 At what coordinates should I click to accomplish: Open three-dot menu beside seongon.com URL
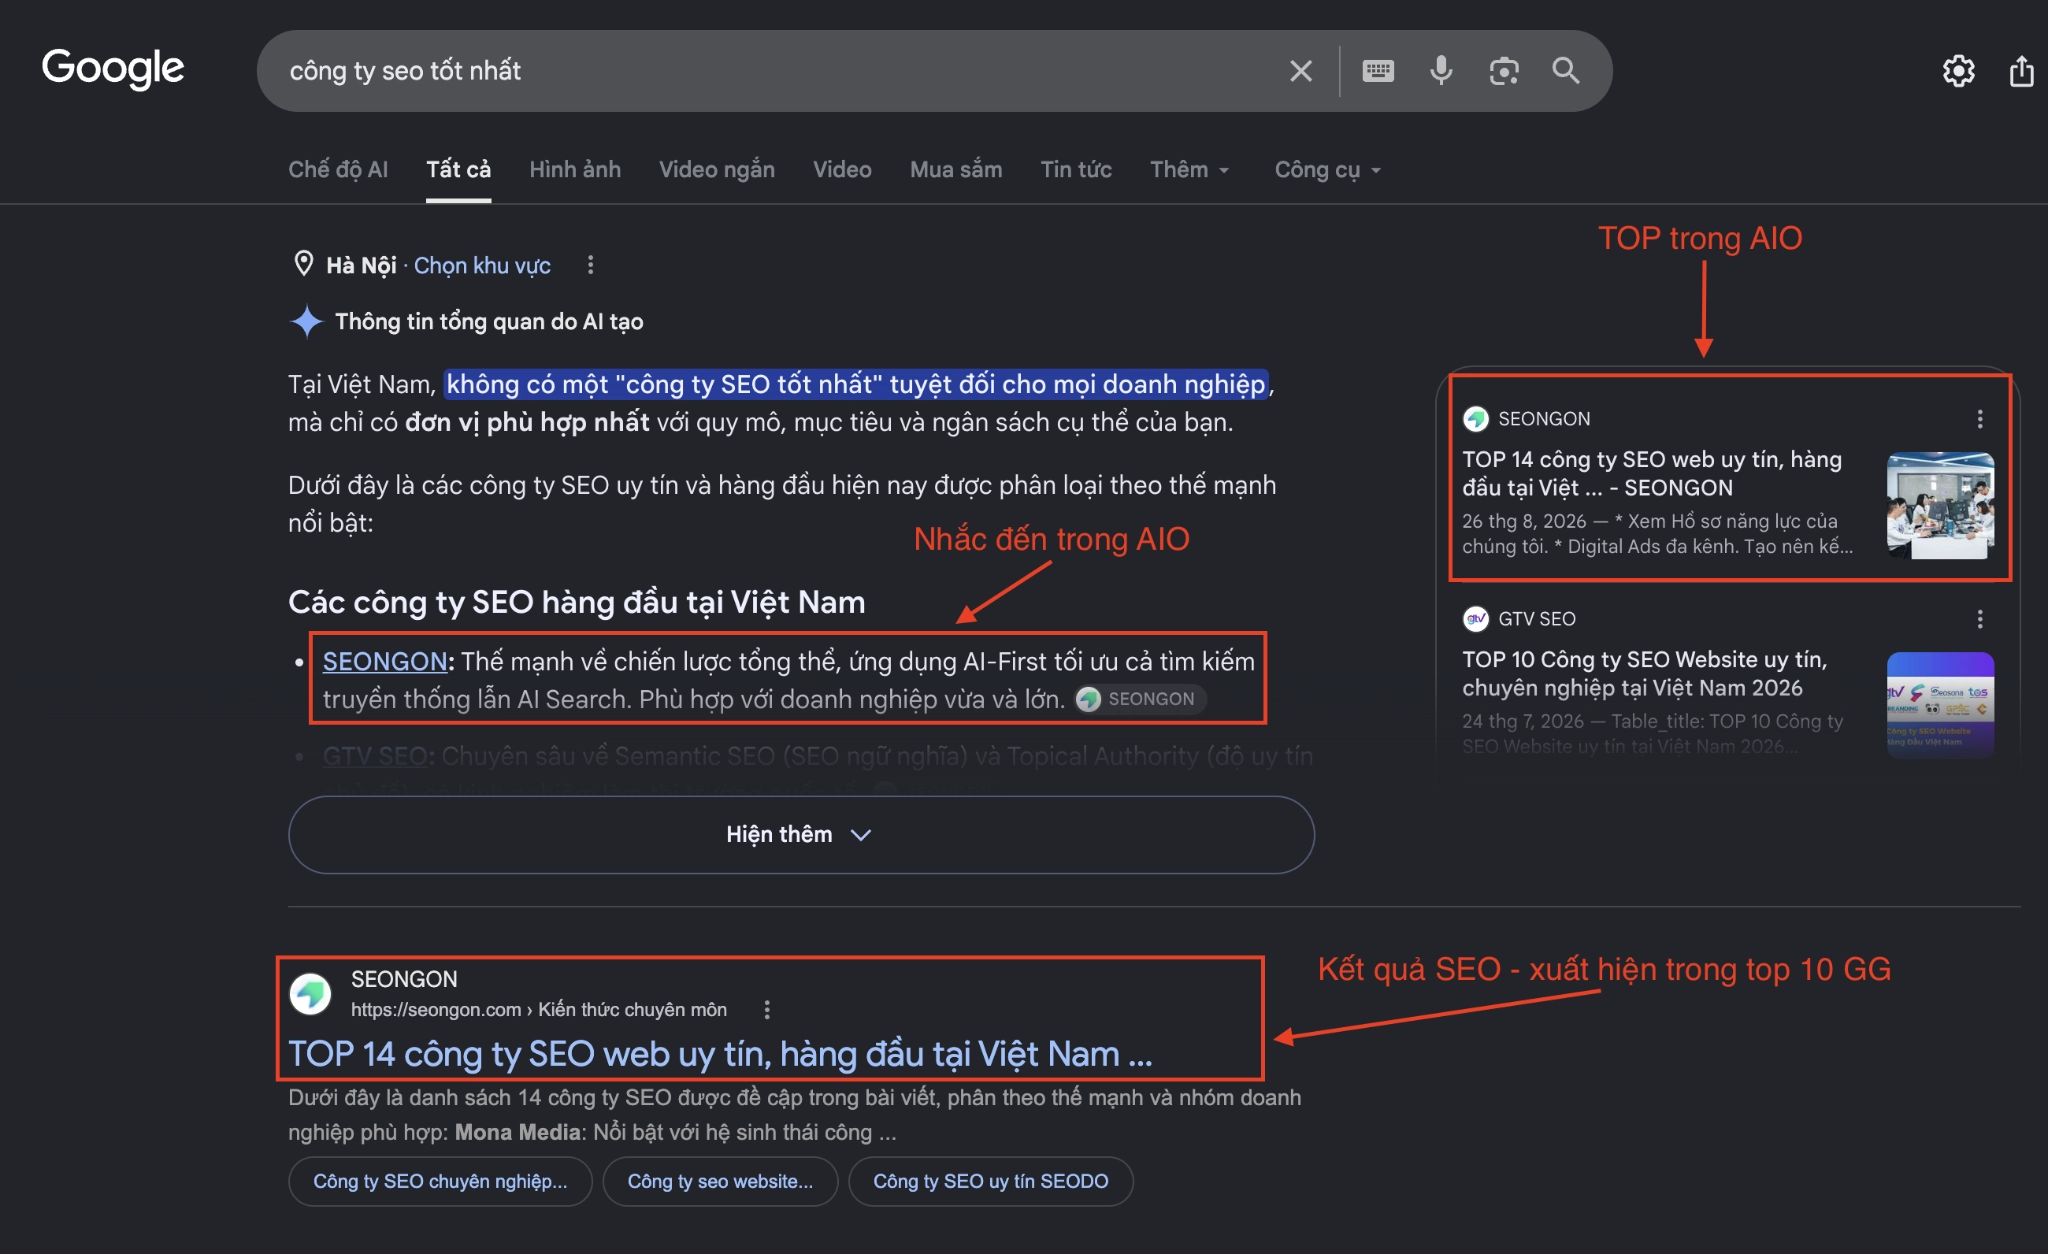(767, 1010)
